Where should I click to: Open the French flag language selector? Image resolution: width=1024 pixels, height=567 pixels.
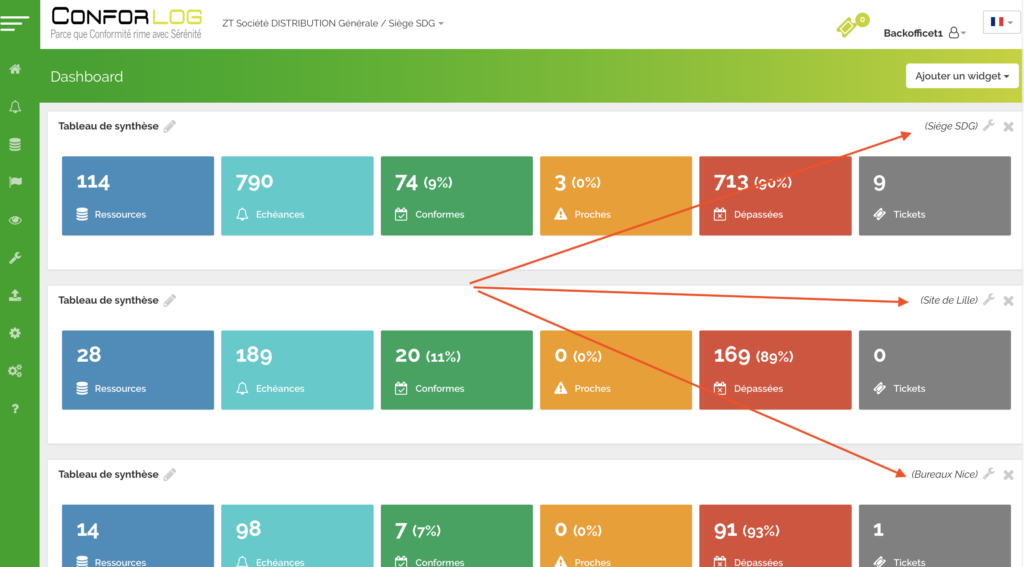tap(1001, 22)
